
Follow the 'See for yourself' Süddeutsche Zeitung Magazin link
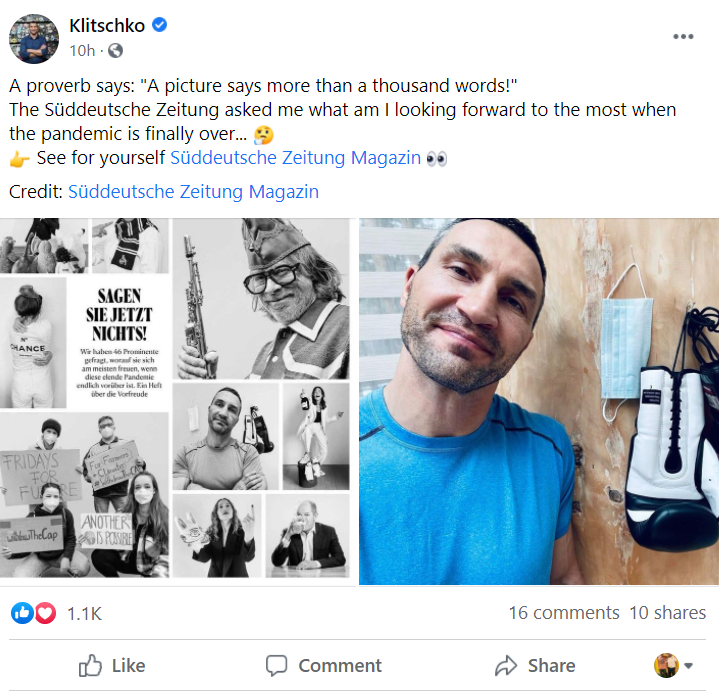tap(295, 158)
